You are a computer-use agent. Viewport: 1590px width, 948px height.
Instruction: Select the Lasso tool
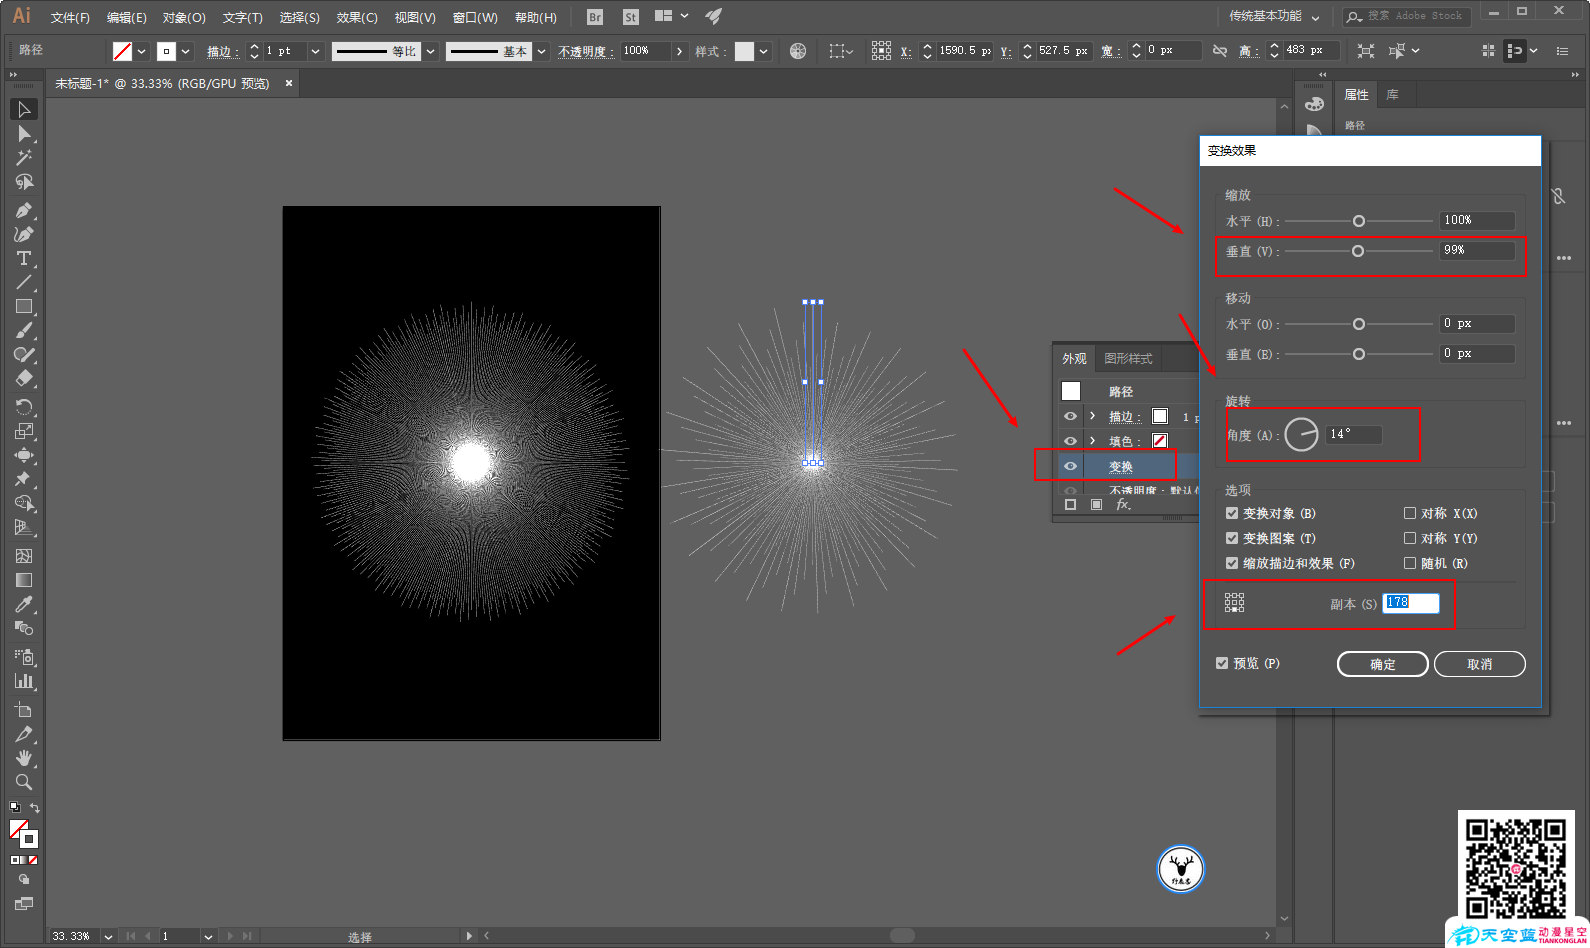(x=24, y=182)
